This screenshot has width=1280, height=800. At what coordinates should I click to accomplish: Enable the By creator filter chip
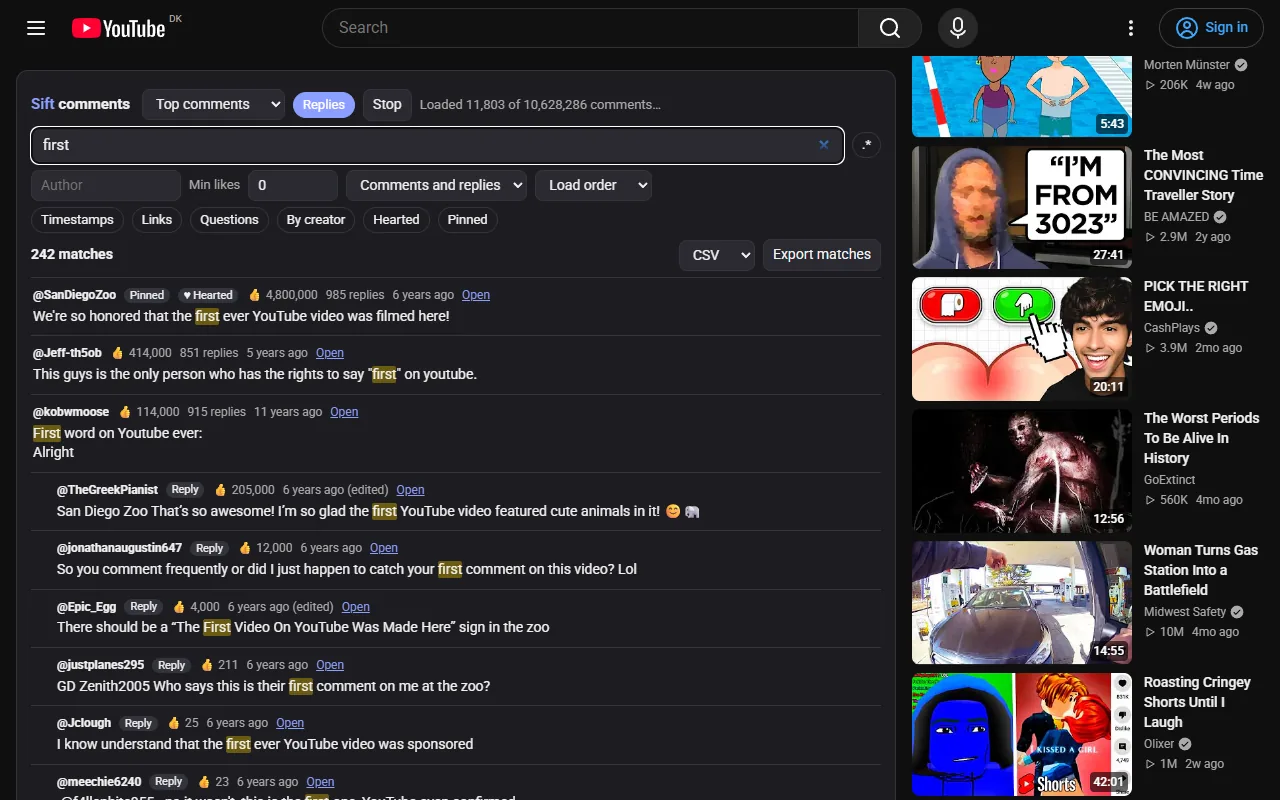[316, 220]
